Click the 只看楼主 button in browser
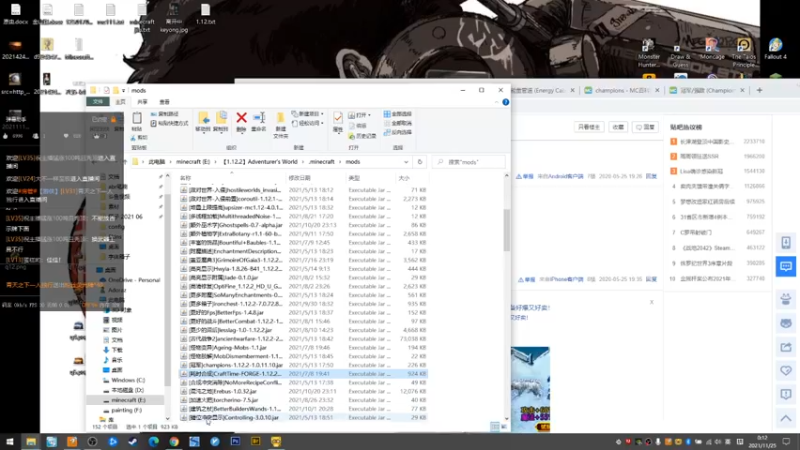 [589, 127]
